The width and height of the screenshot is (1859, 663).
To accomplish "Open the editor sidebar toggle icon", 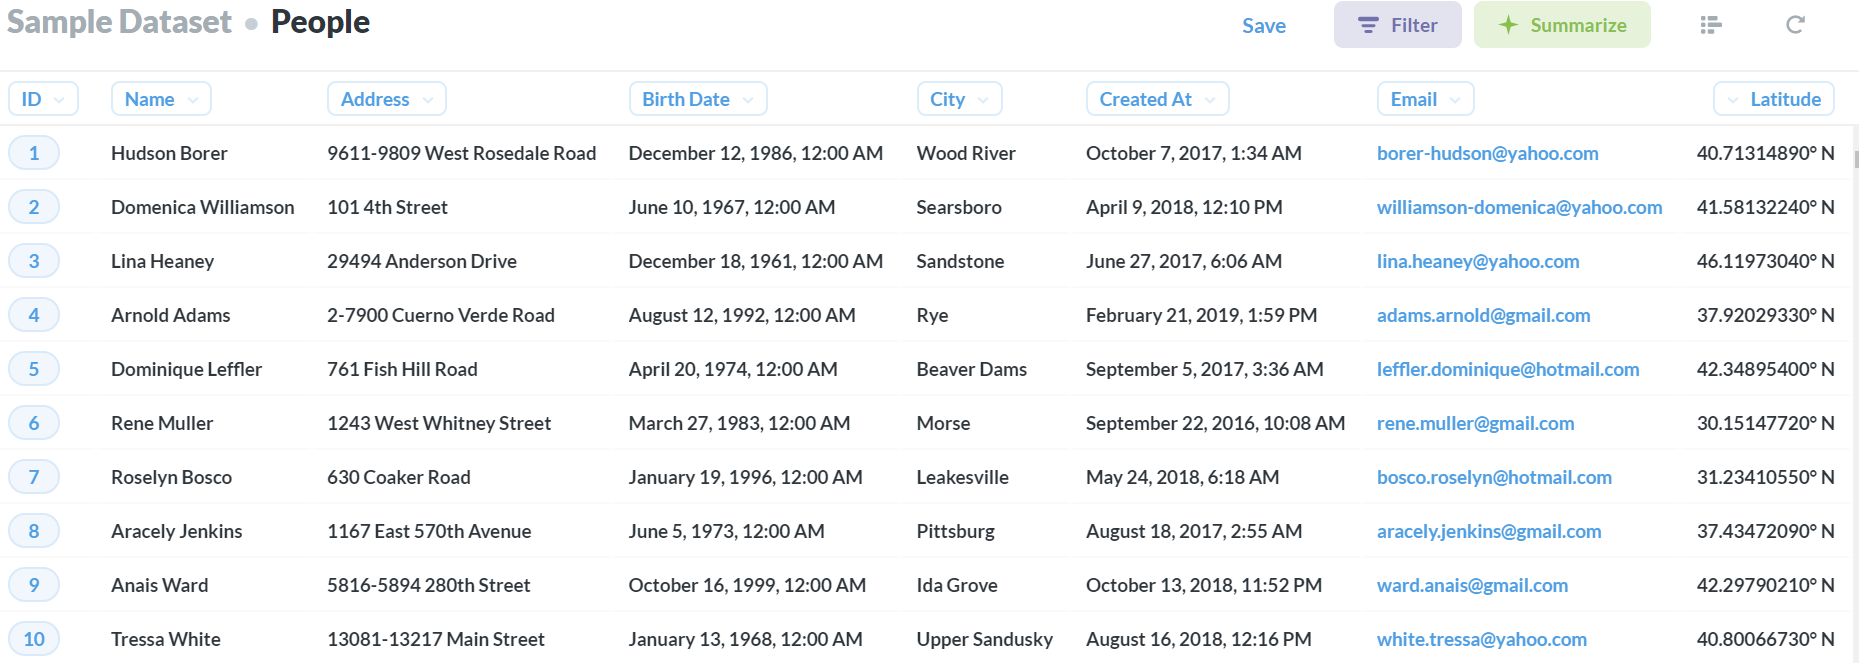I will (1710, 25).
